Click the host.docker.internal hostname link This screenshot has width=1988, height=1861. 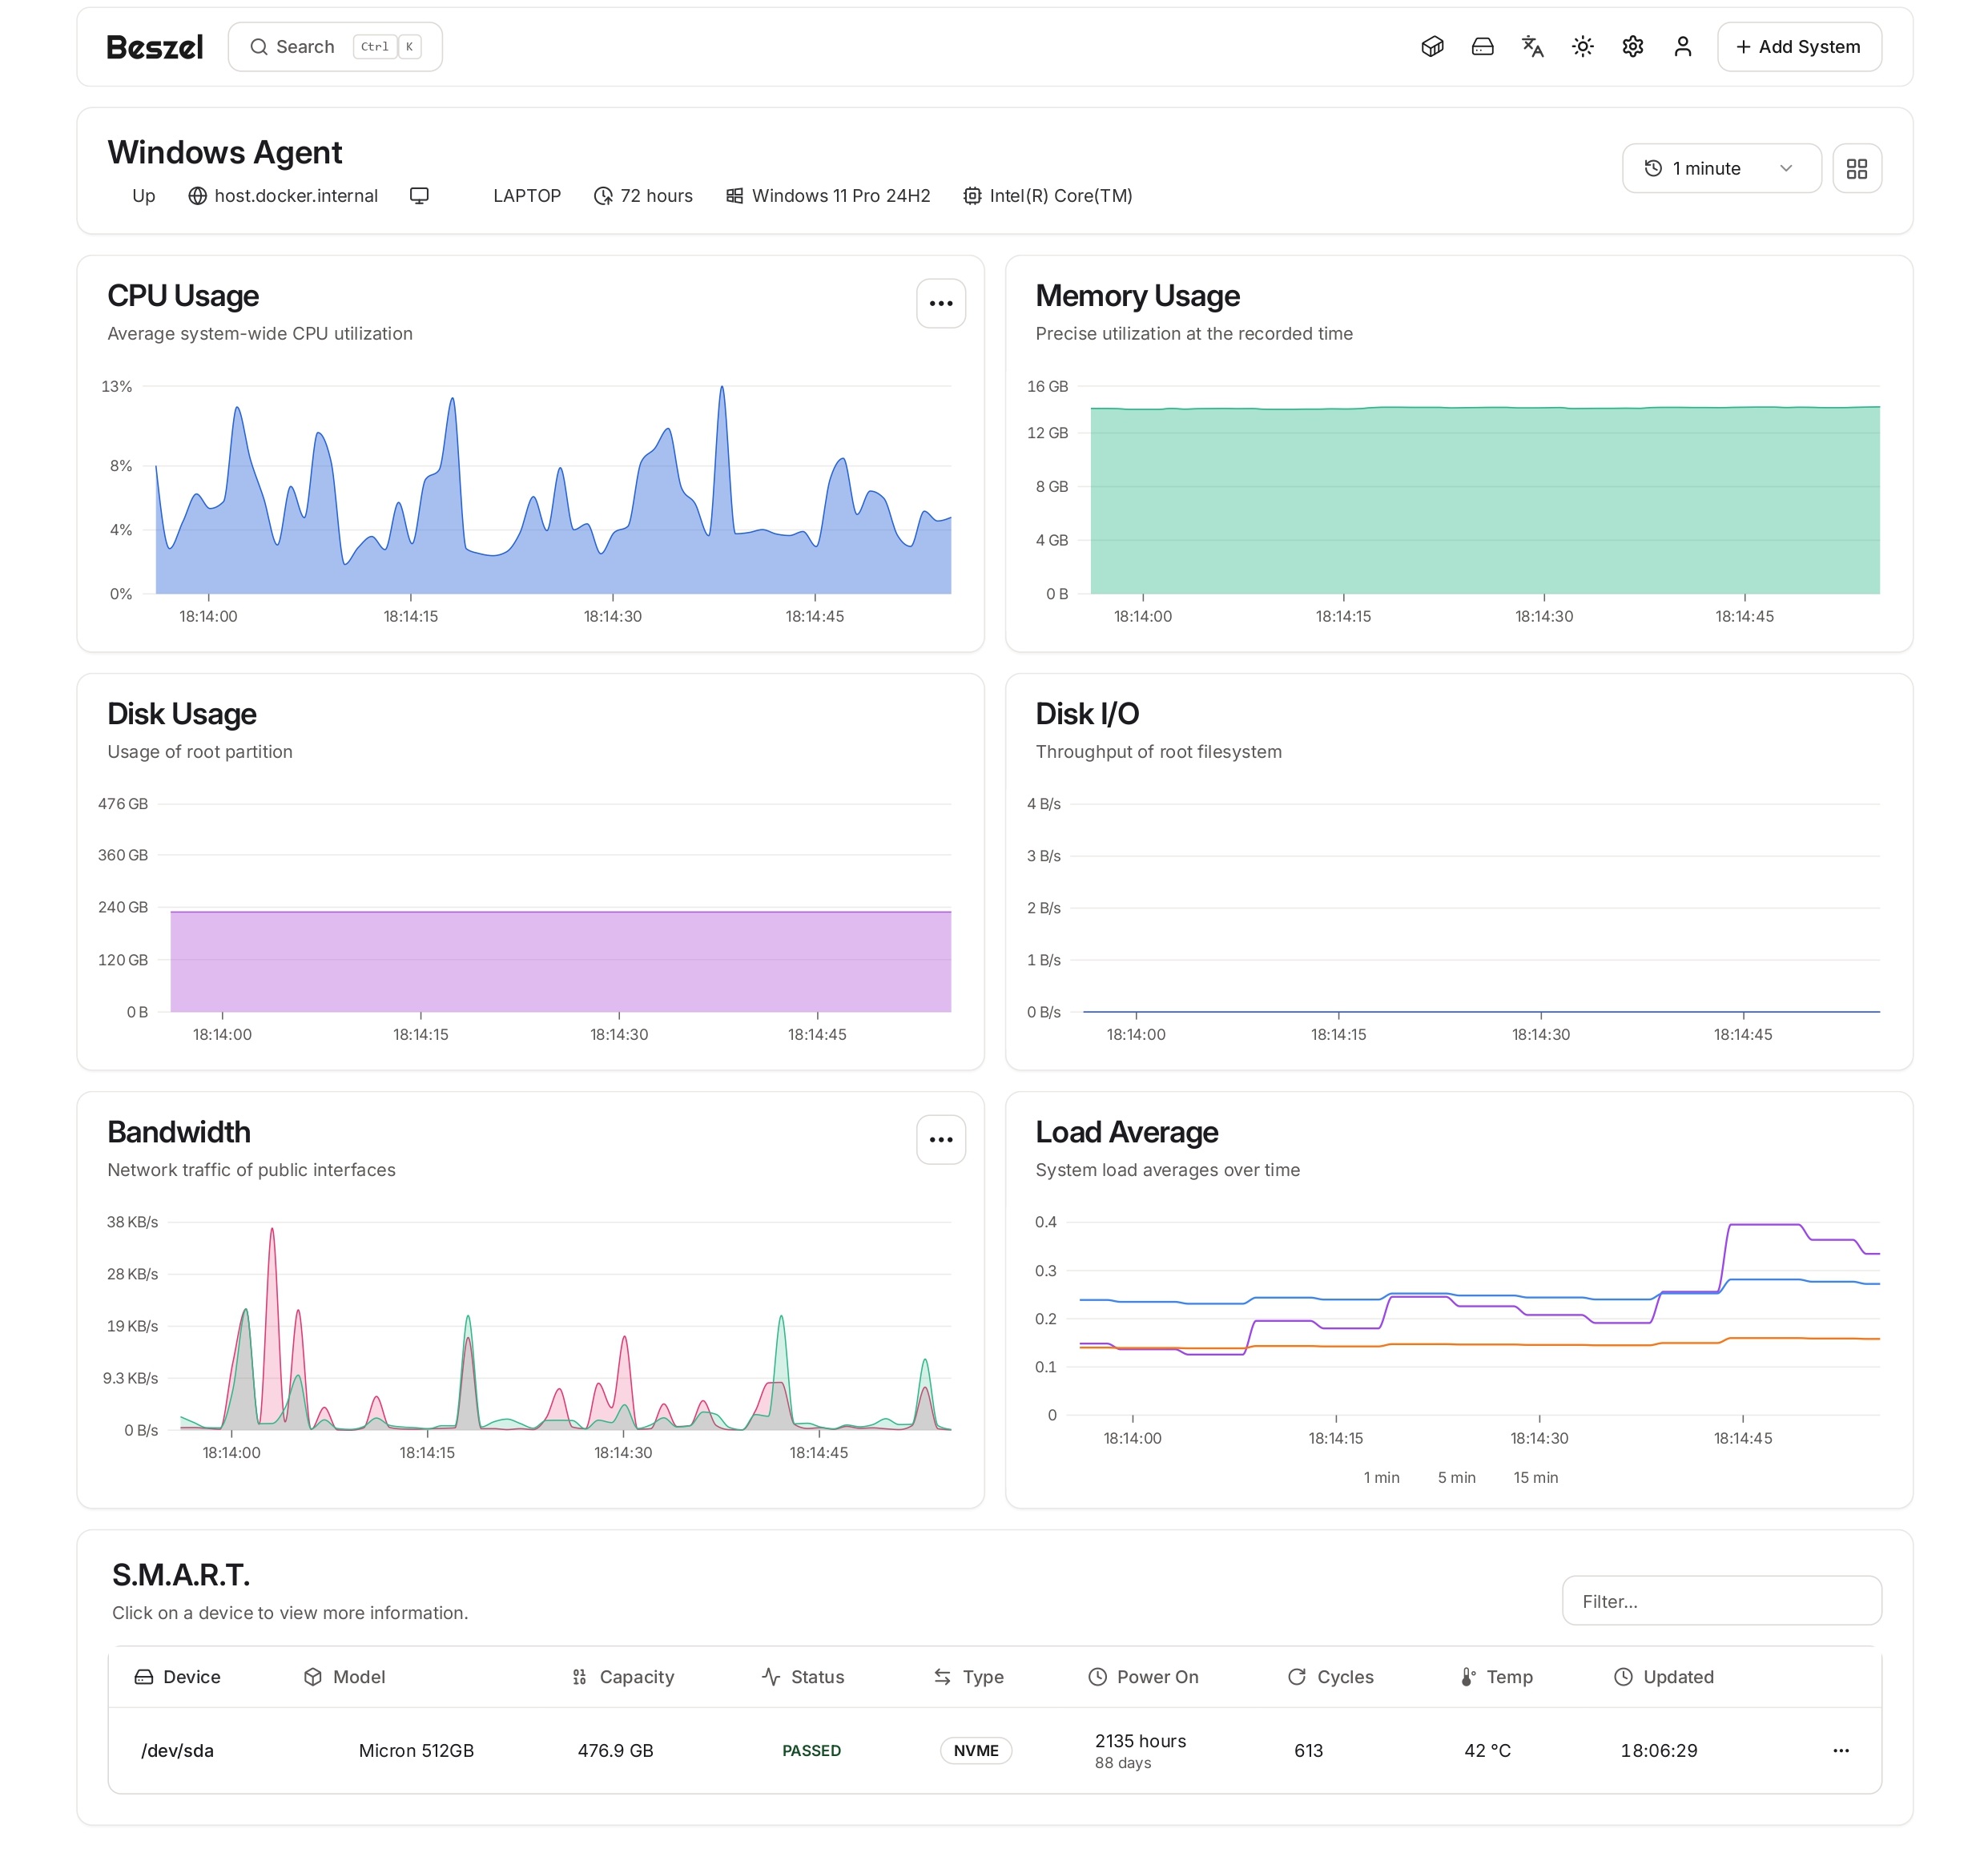click(x=296, y=195)
